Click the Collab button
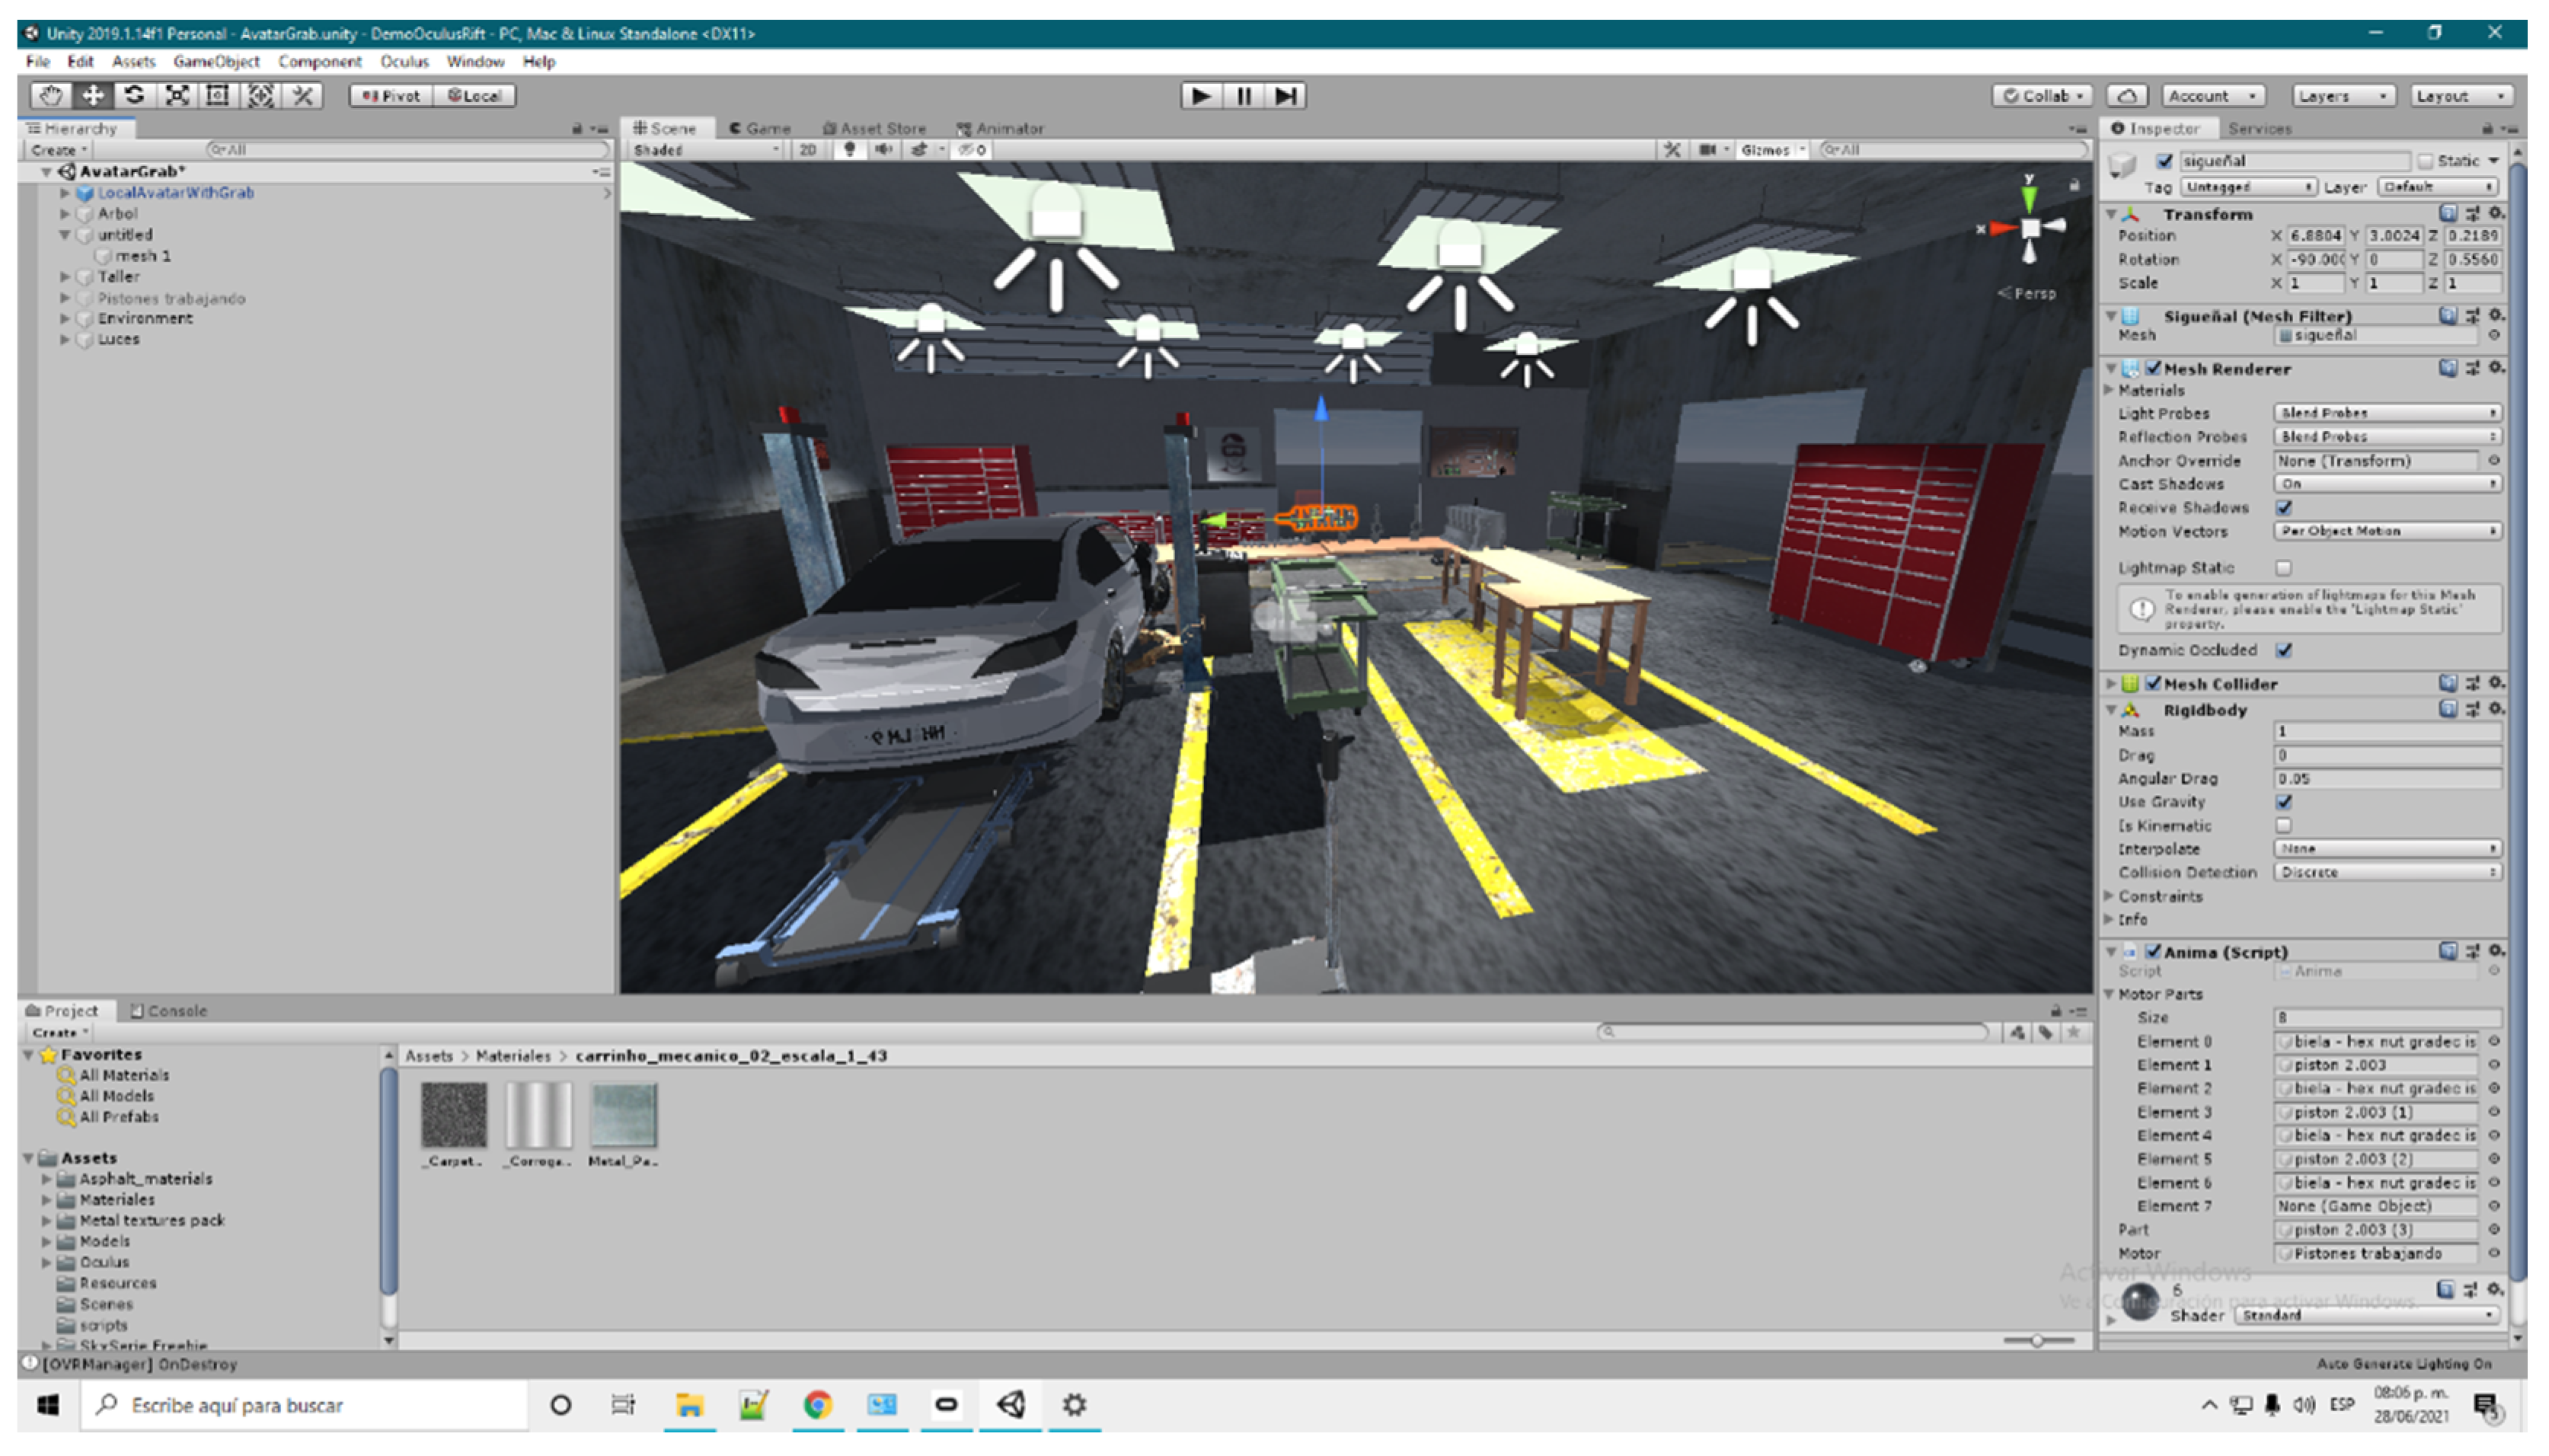This screenshot has width=2549, height=1456. click(2042, 96)
